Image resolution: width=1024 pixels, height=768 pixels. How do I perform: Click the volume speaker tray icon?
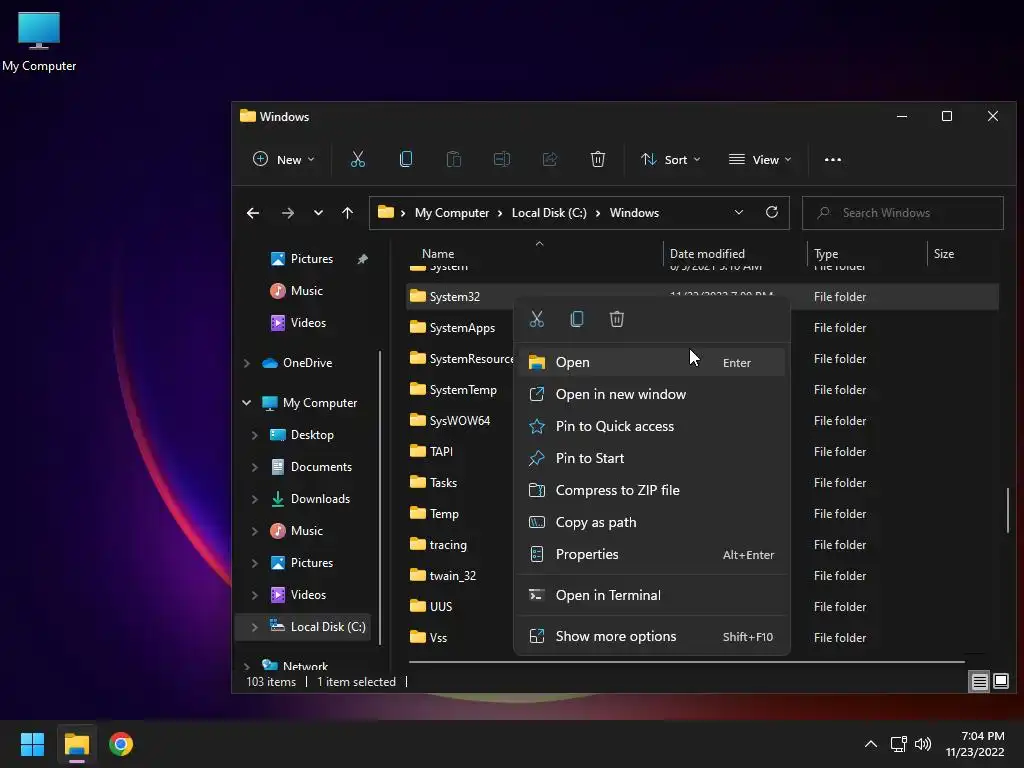point(923,744)
